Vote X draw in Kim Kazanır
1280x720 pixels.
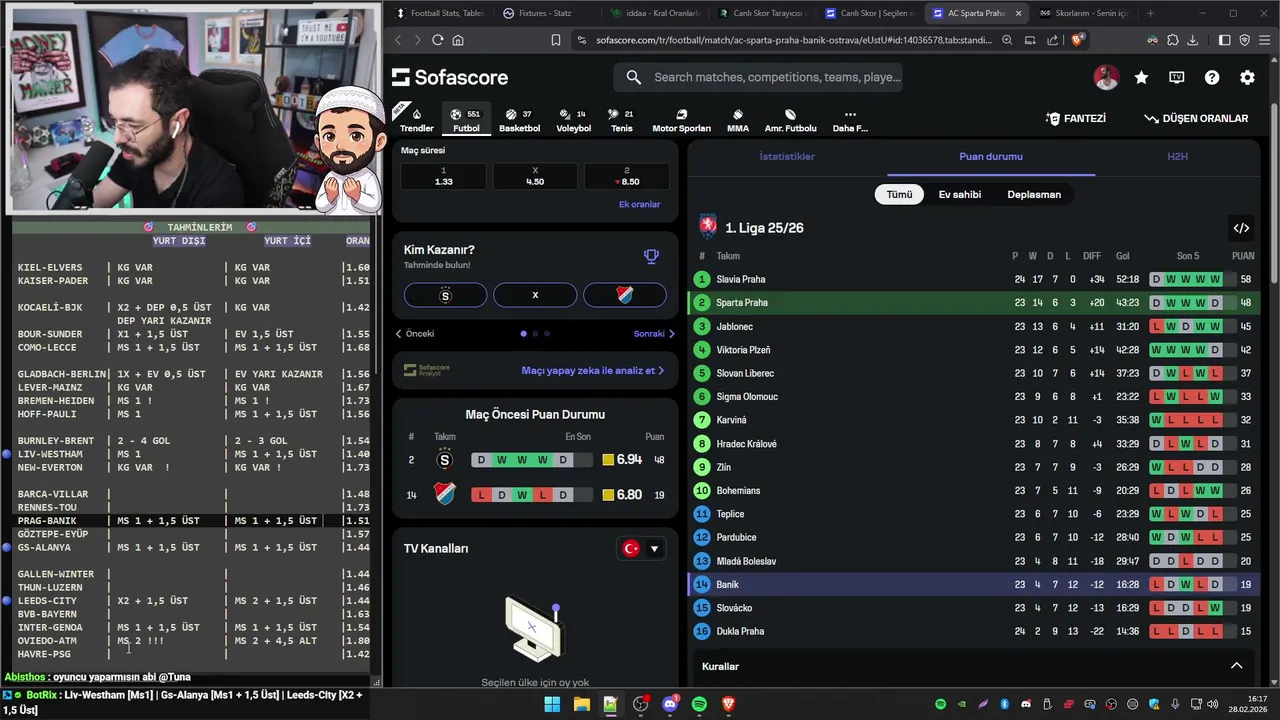pos(535,295)
